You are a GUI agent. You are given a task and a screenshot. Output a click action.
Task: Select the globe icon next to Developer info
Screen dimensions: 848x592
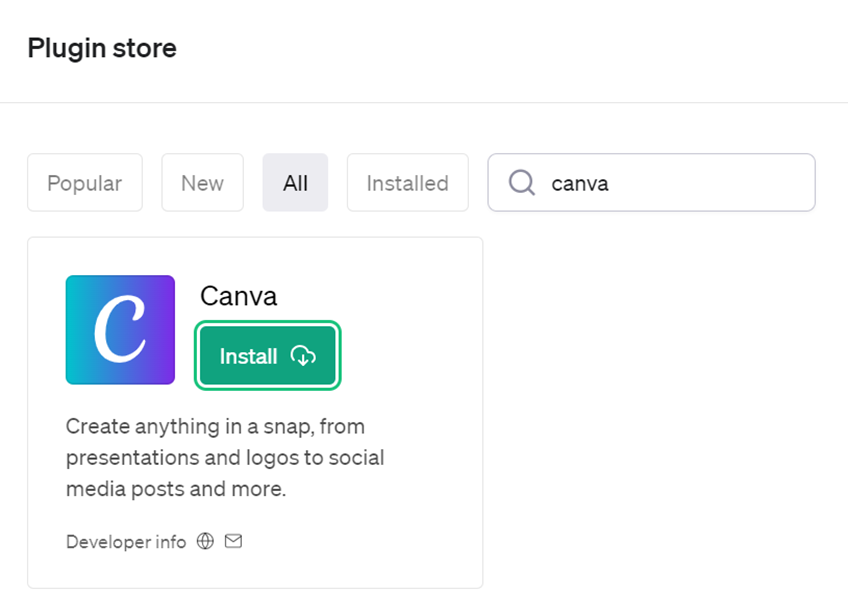205,541
